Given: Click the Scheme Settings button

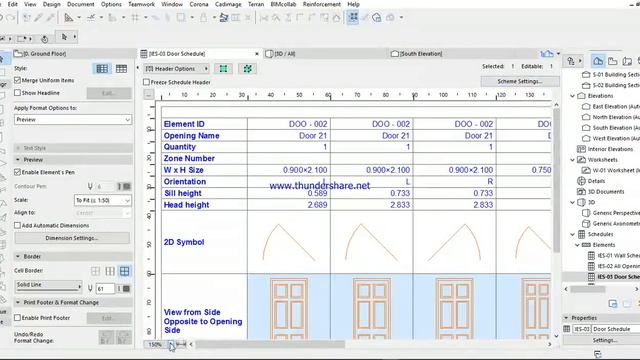Looking at the screenshot, I should pyautogui.click(x=520, y=81).
